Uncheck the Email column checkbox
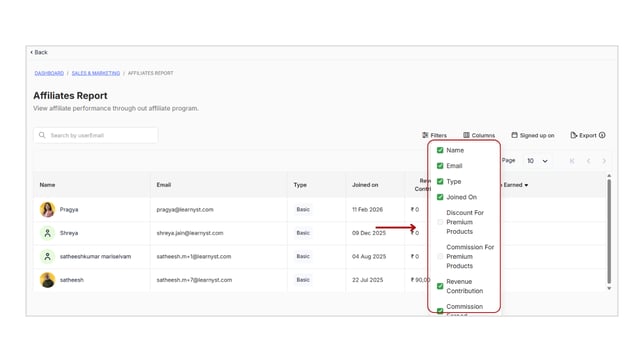 pyautogui.click(x=440, y=166)
